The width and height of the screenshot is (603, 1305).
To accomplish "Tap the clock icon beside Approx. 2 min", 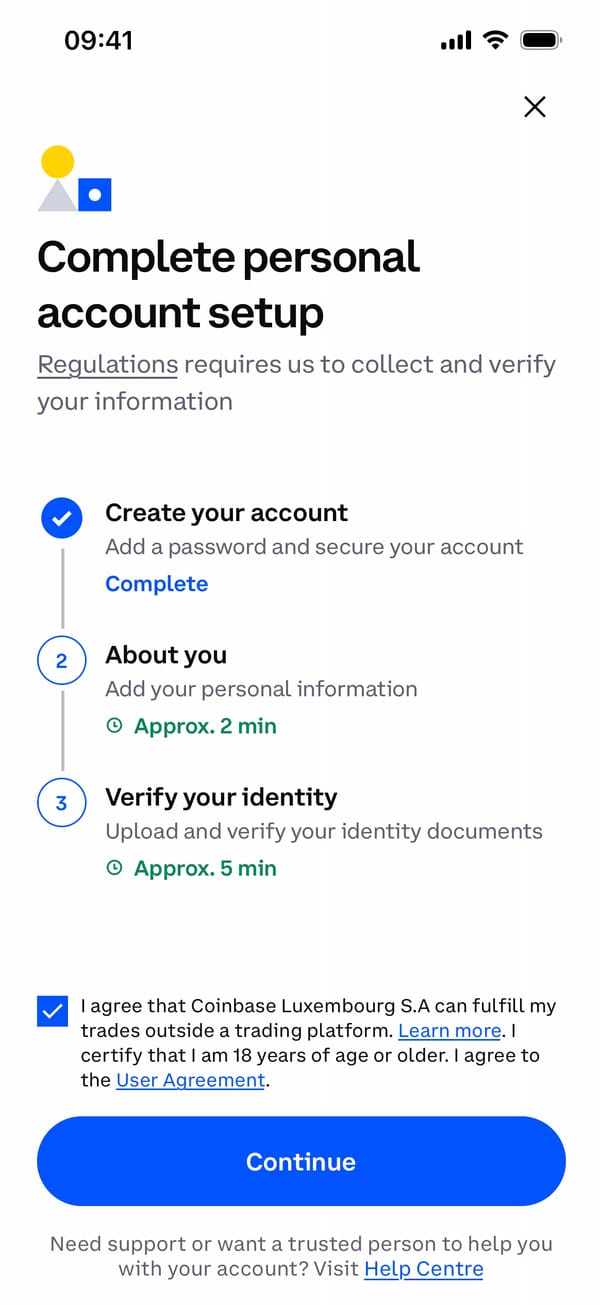I will click(114, 727).
